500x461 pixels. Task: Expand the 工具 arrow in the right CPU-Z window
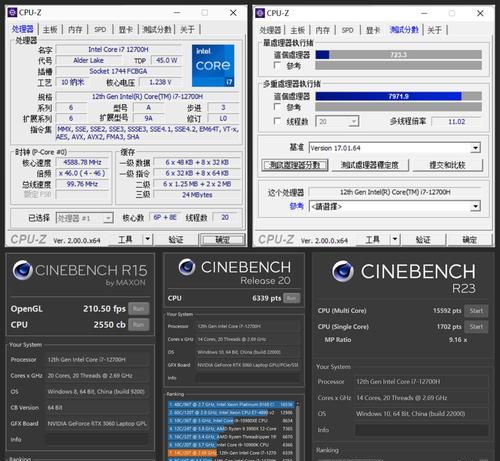[x=395, y=239]
